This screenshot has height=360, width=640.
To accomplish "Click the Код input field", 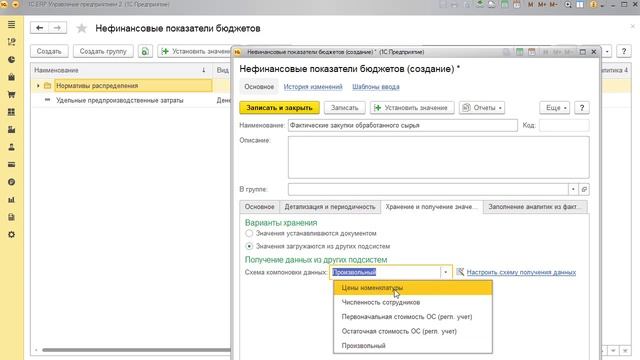I will [x=564, y=125].
